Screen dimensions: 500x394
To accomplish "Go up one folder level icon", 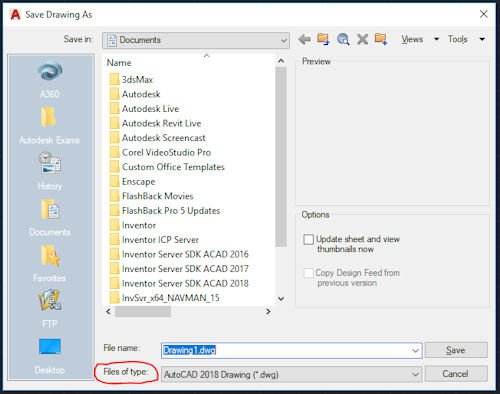I will coord(323,39).
